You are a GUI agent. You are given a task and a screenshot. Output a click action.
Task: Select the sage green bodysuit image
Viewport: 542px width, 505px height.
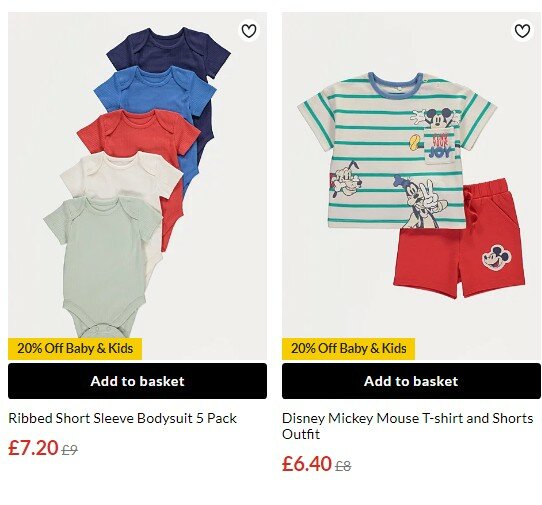click(x=104, y=263)
